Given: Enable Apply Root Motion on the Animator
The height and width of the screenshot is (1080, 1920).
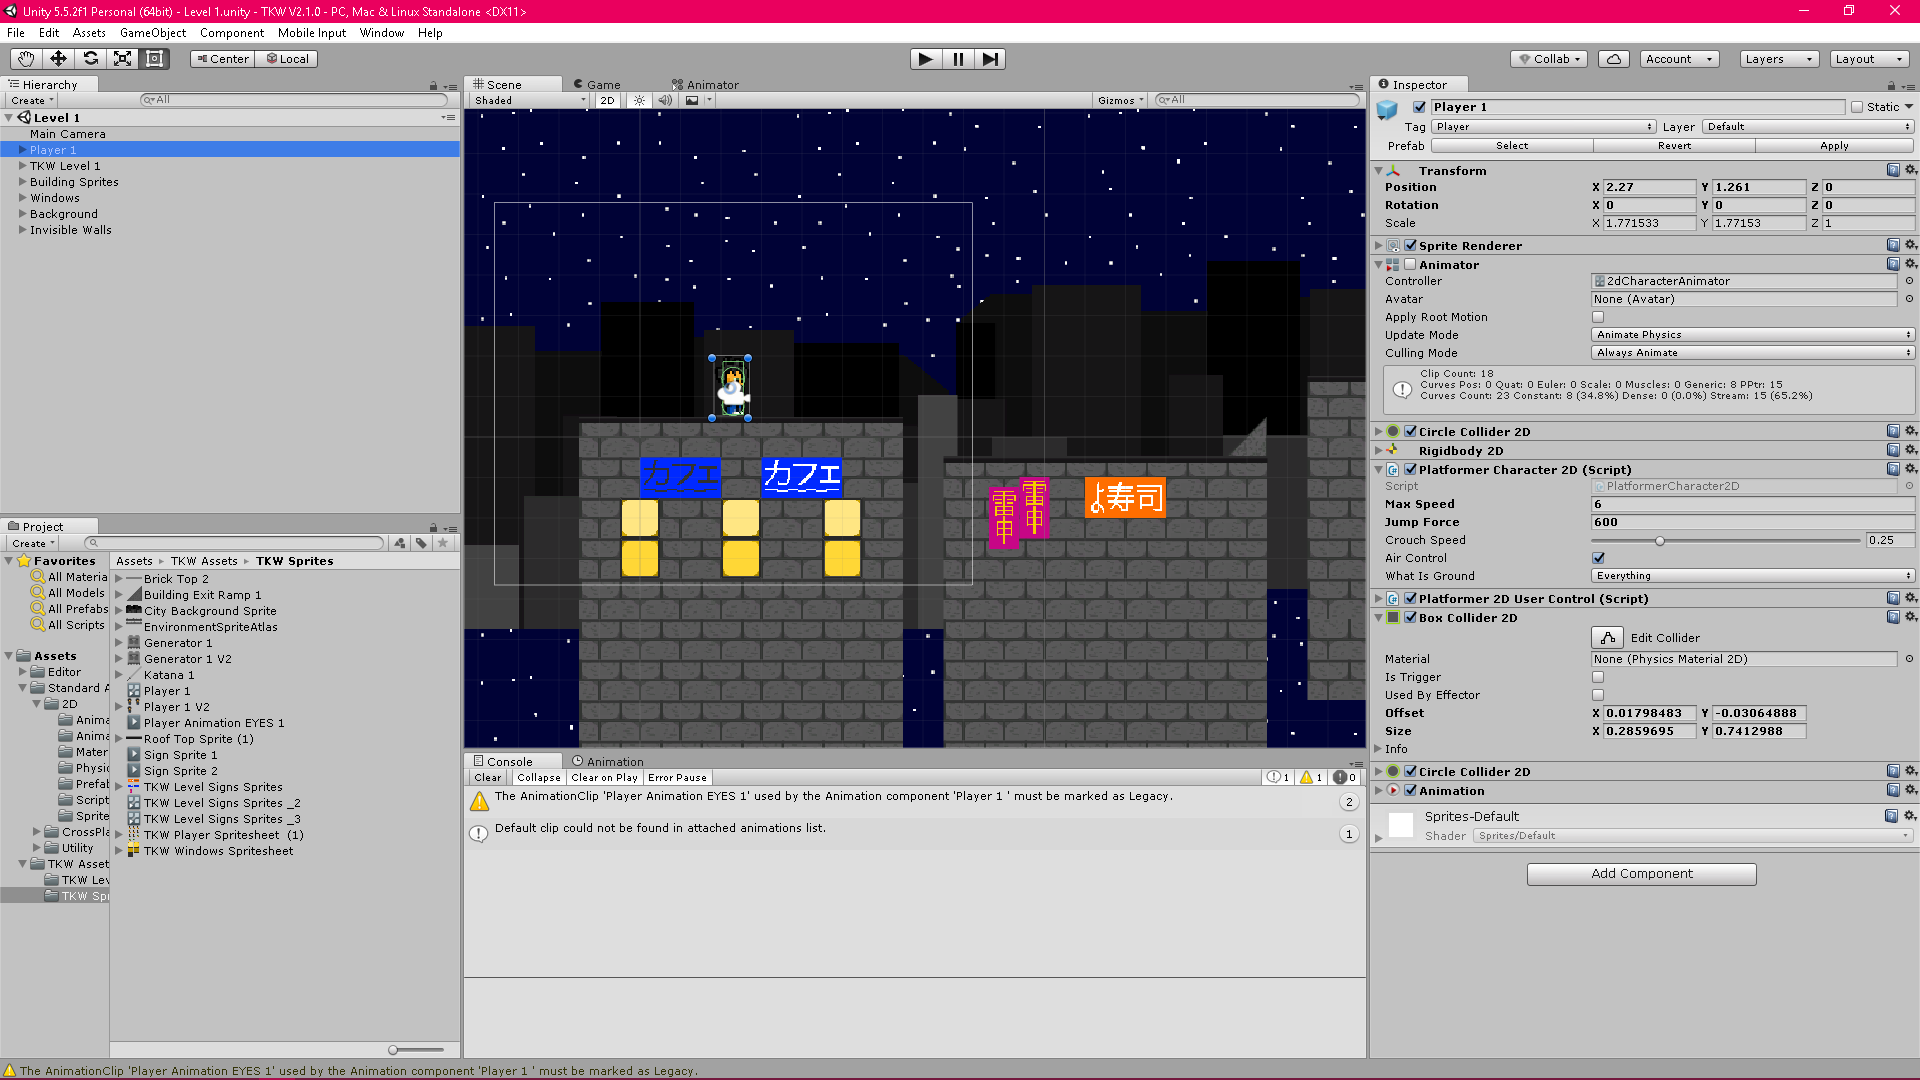Looking at the screenshot, I should click(x=1597, y=317).
